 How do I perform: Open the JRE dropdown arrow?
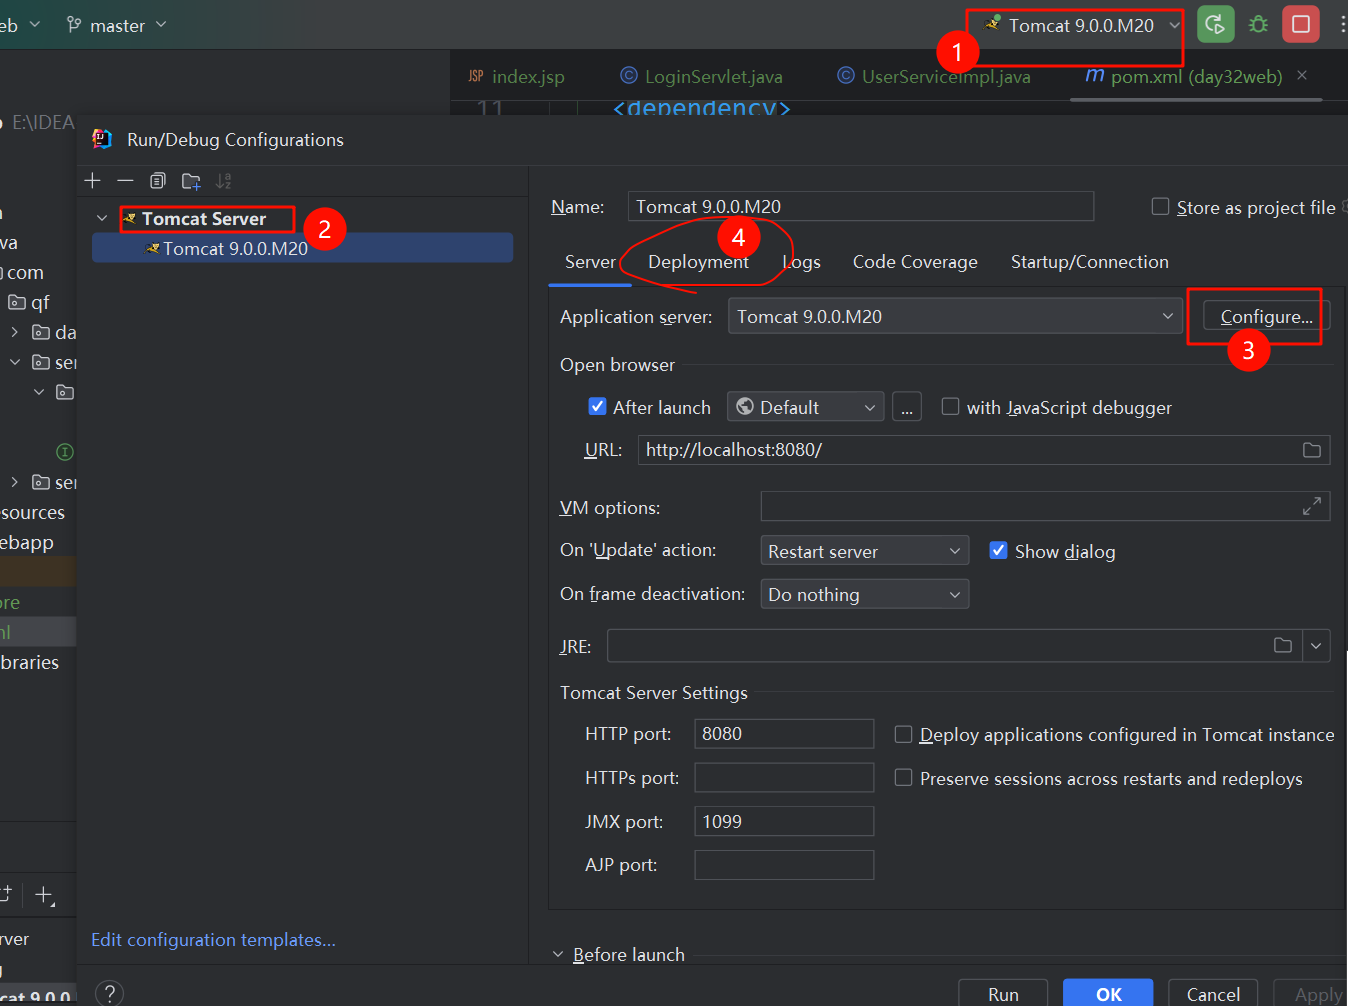click(1316, 646)
